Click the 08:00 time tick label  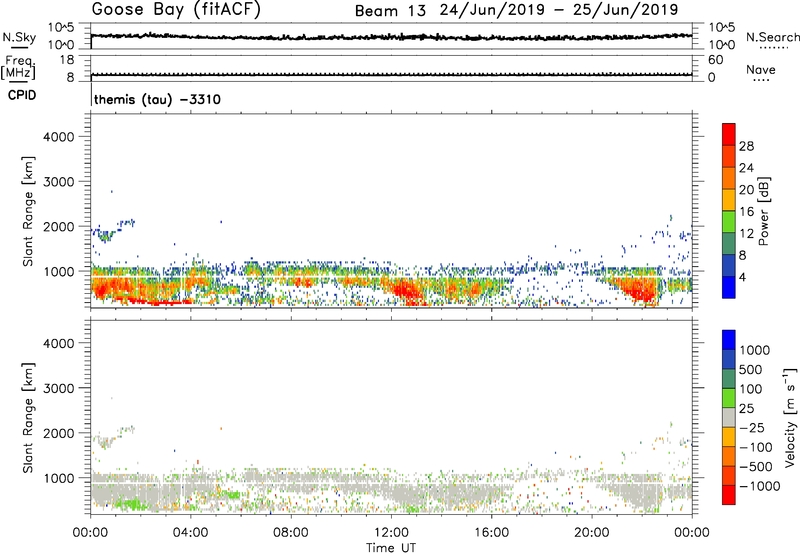(291, 533)
